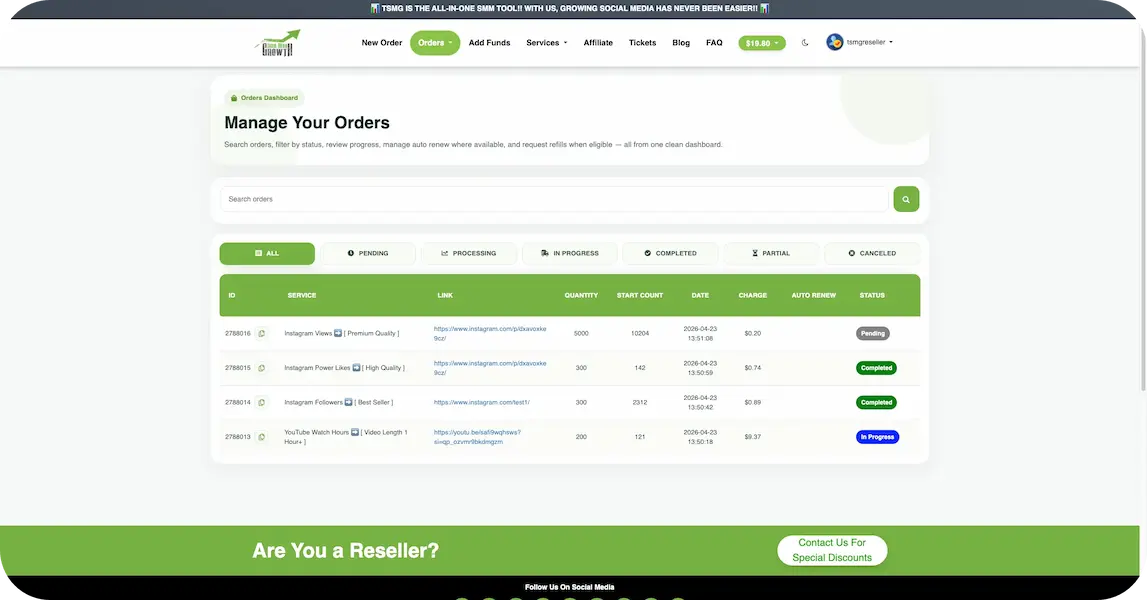This screenshot has width=1147, height=600.
Task: Open the youtu.be link for order 2788013
Action: [x=477, y=437]
